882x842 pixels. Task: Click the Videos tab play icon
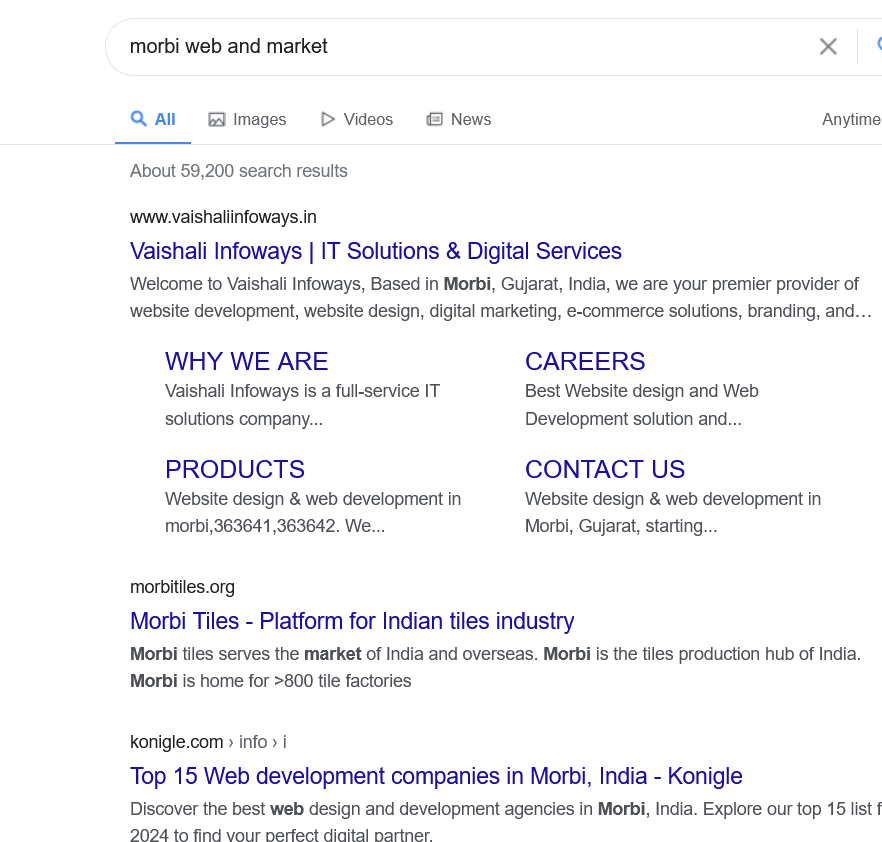coord(328,120)
